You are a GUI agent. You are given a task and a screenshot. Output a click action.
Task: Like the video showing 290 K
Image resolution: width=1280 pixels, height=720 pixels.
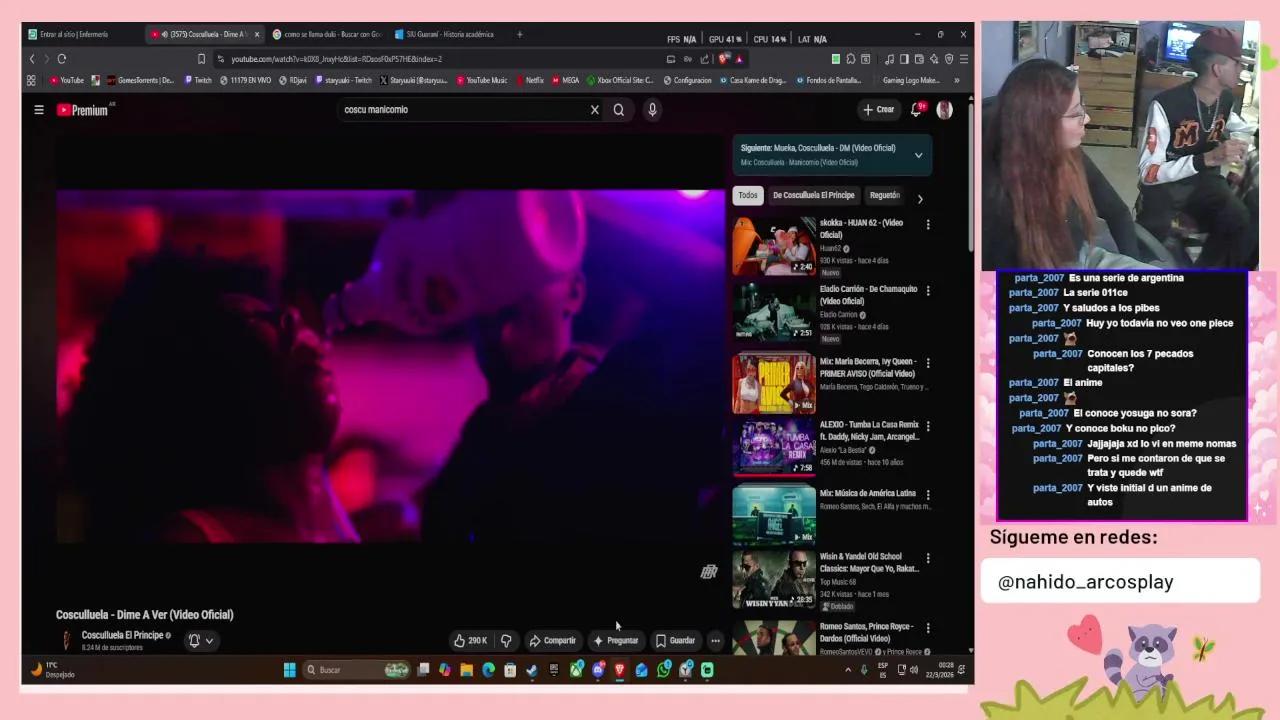point(471,641)
